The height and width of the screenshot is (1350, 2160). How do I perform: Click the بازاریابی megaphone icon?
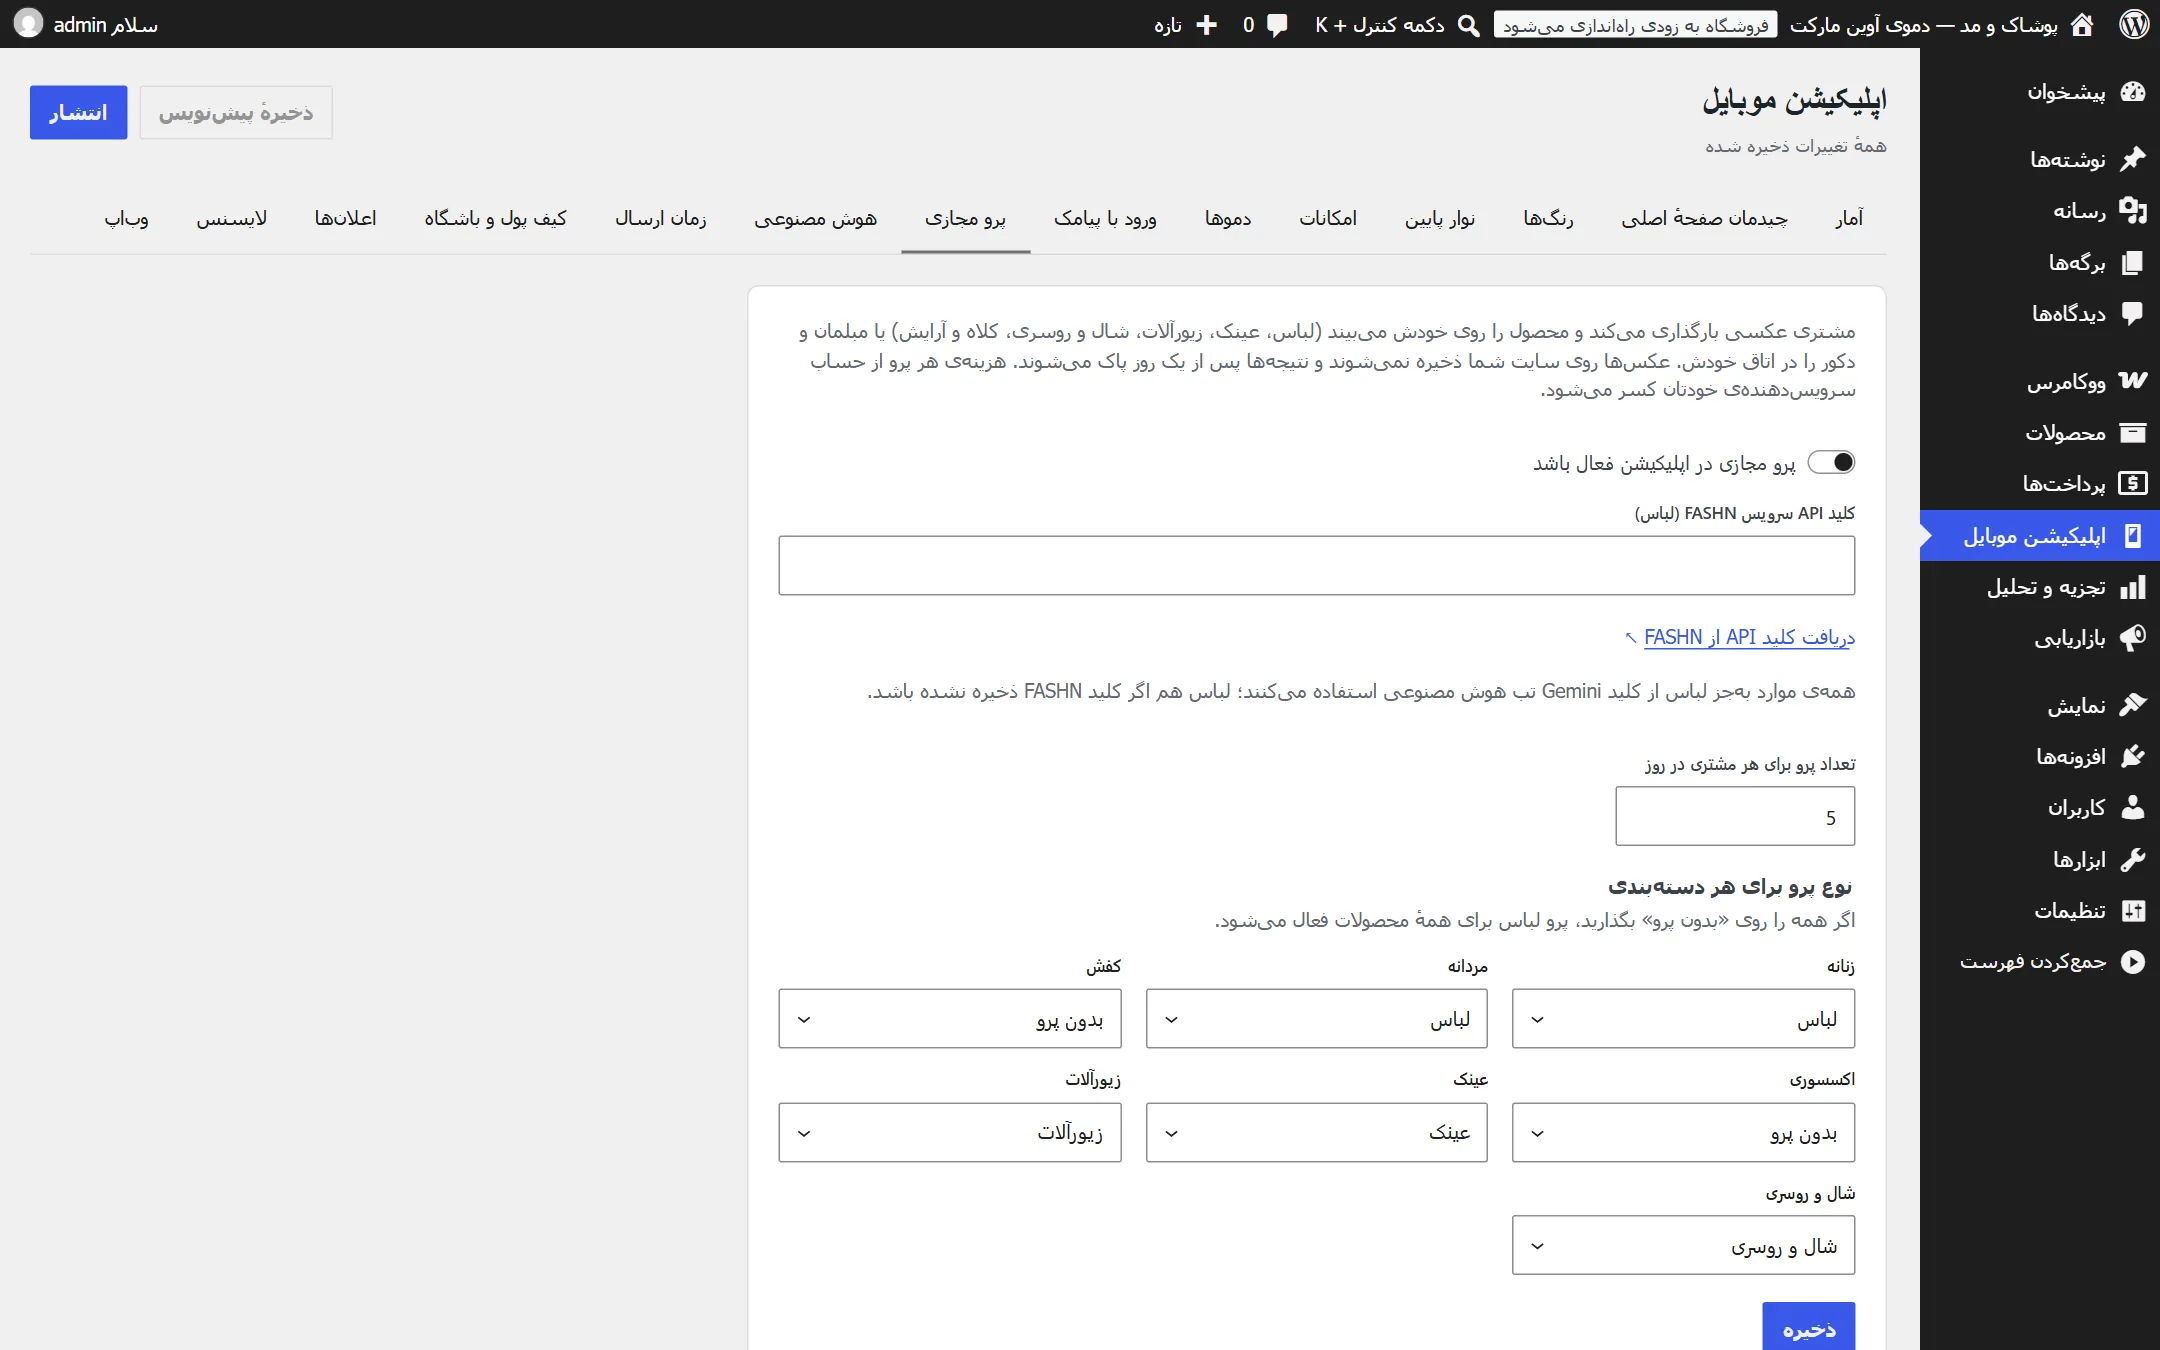pyautogui.click(x=2133, y=638)
